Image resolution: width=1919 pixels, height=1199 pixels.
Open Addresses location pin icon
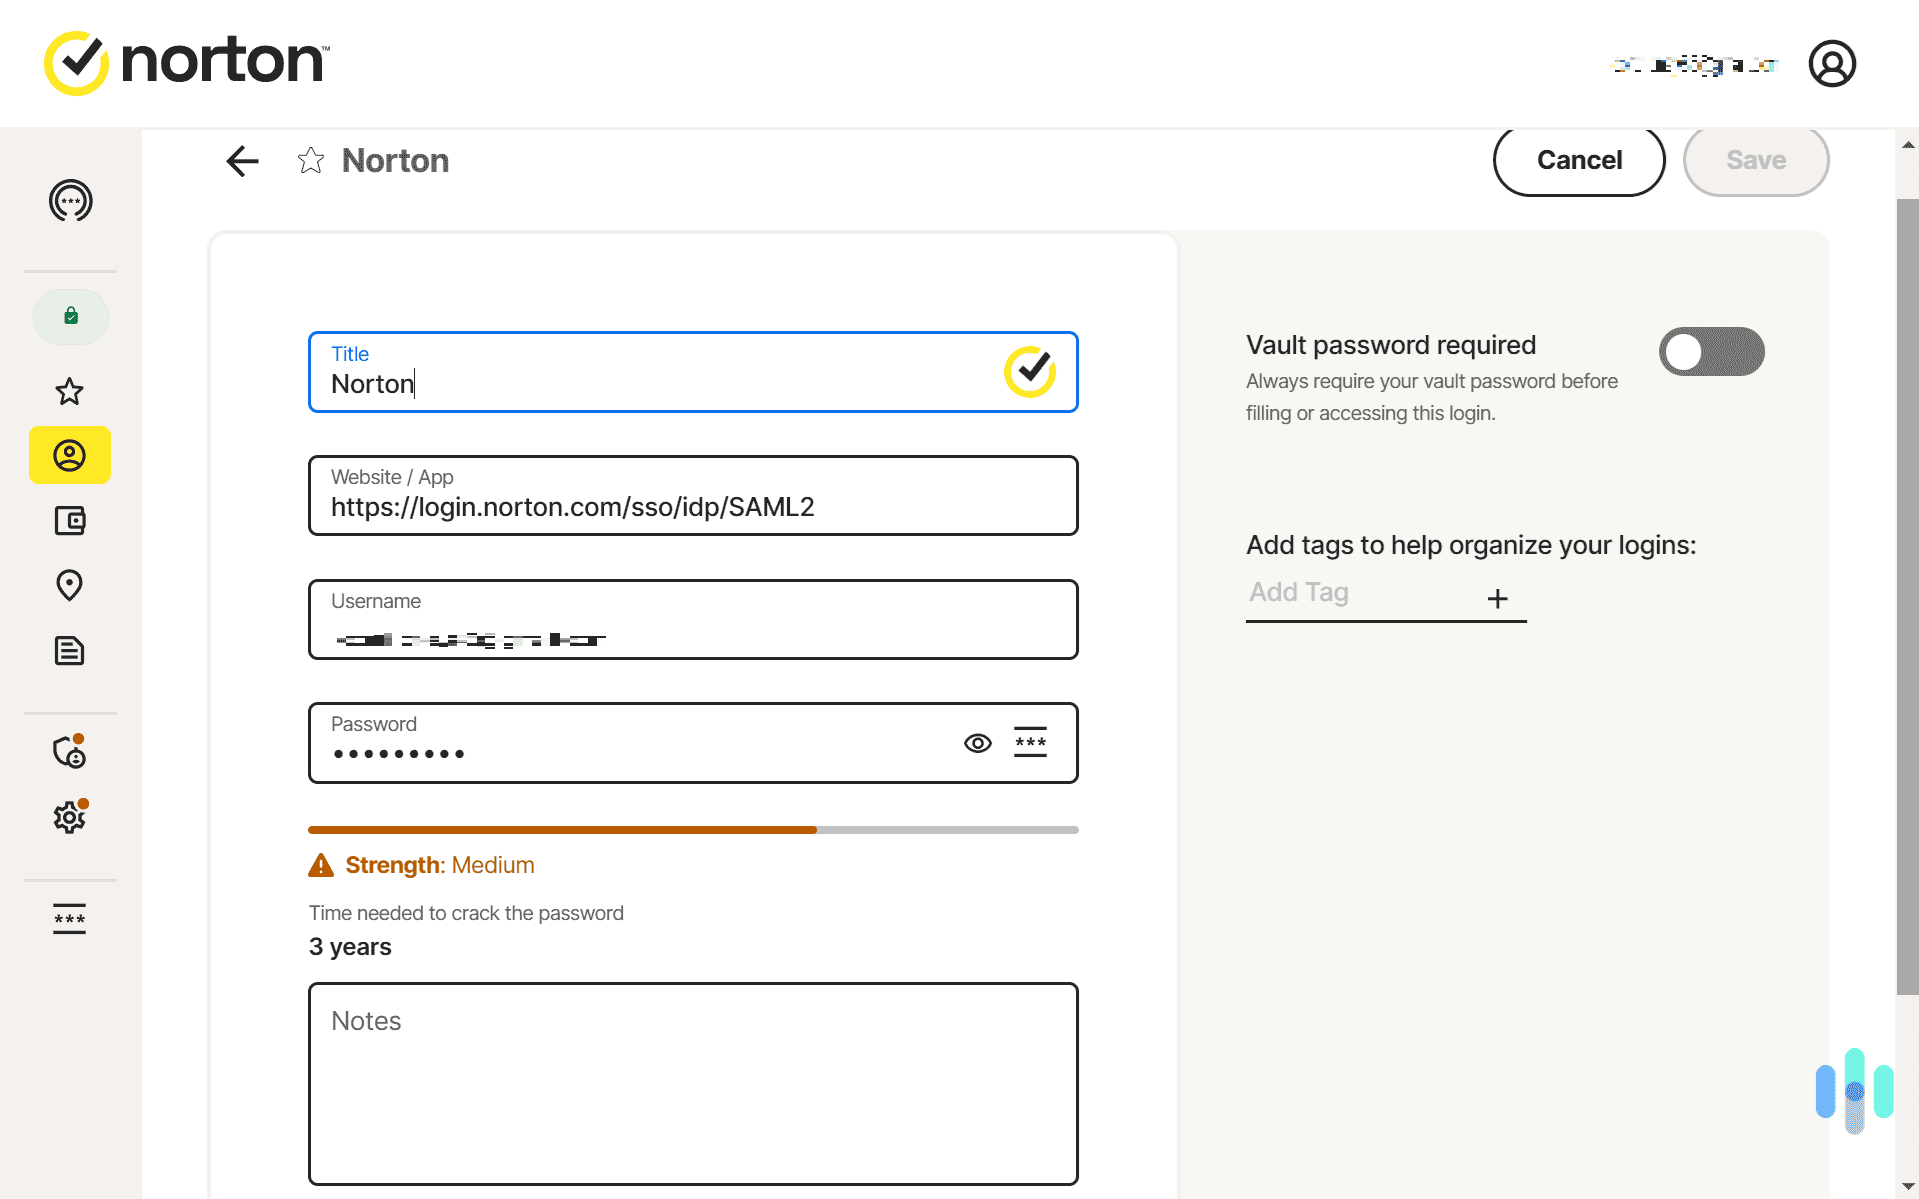coord(69,585)
